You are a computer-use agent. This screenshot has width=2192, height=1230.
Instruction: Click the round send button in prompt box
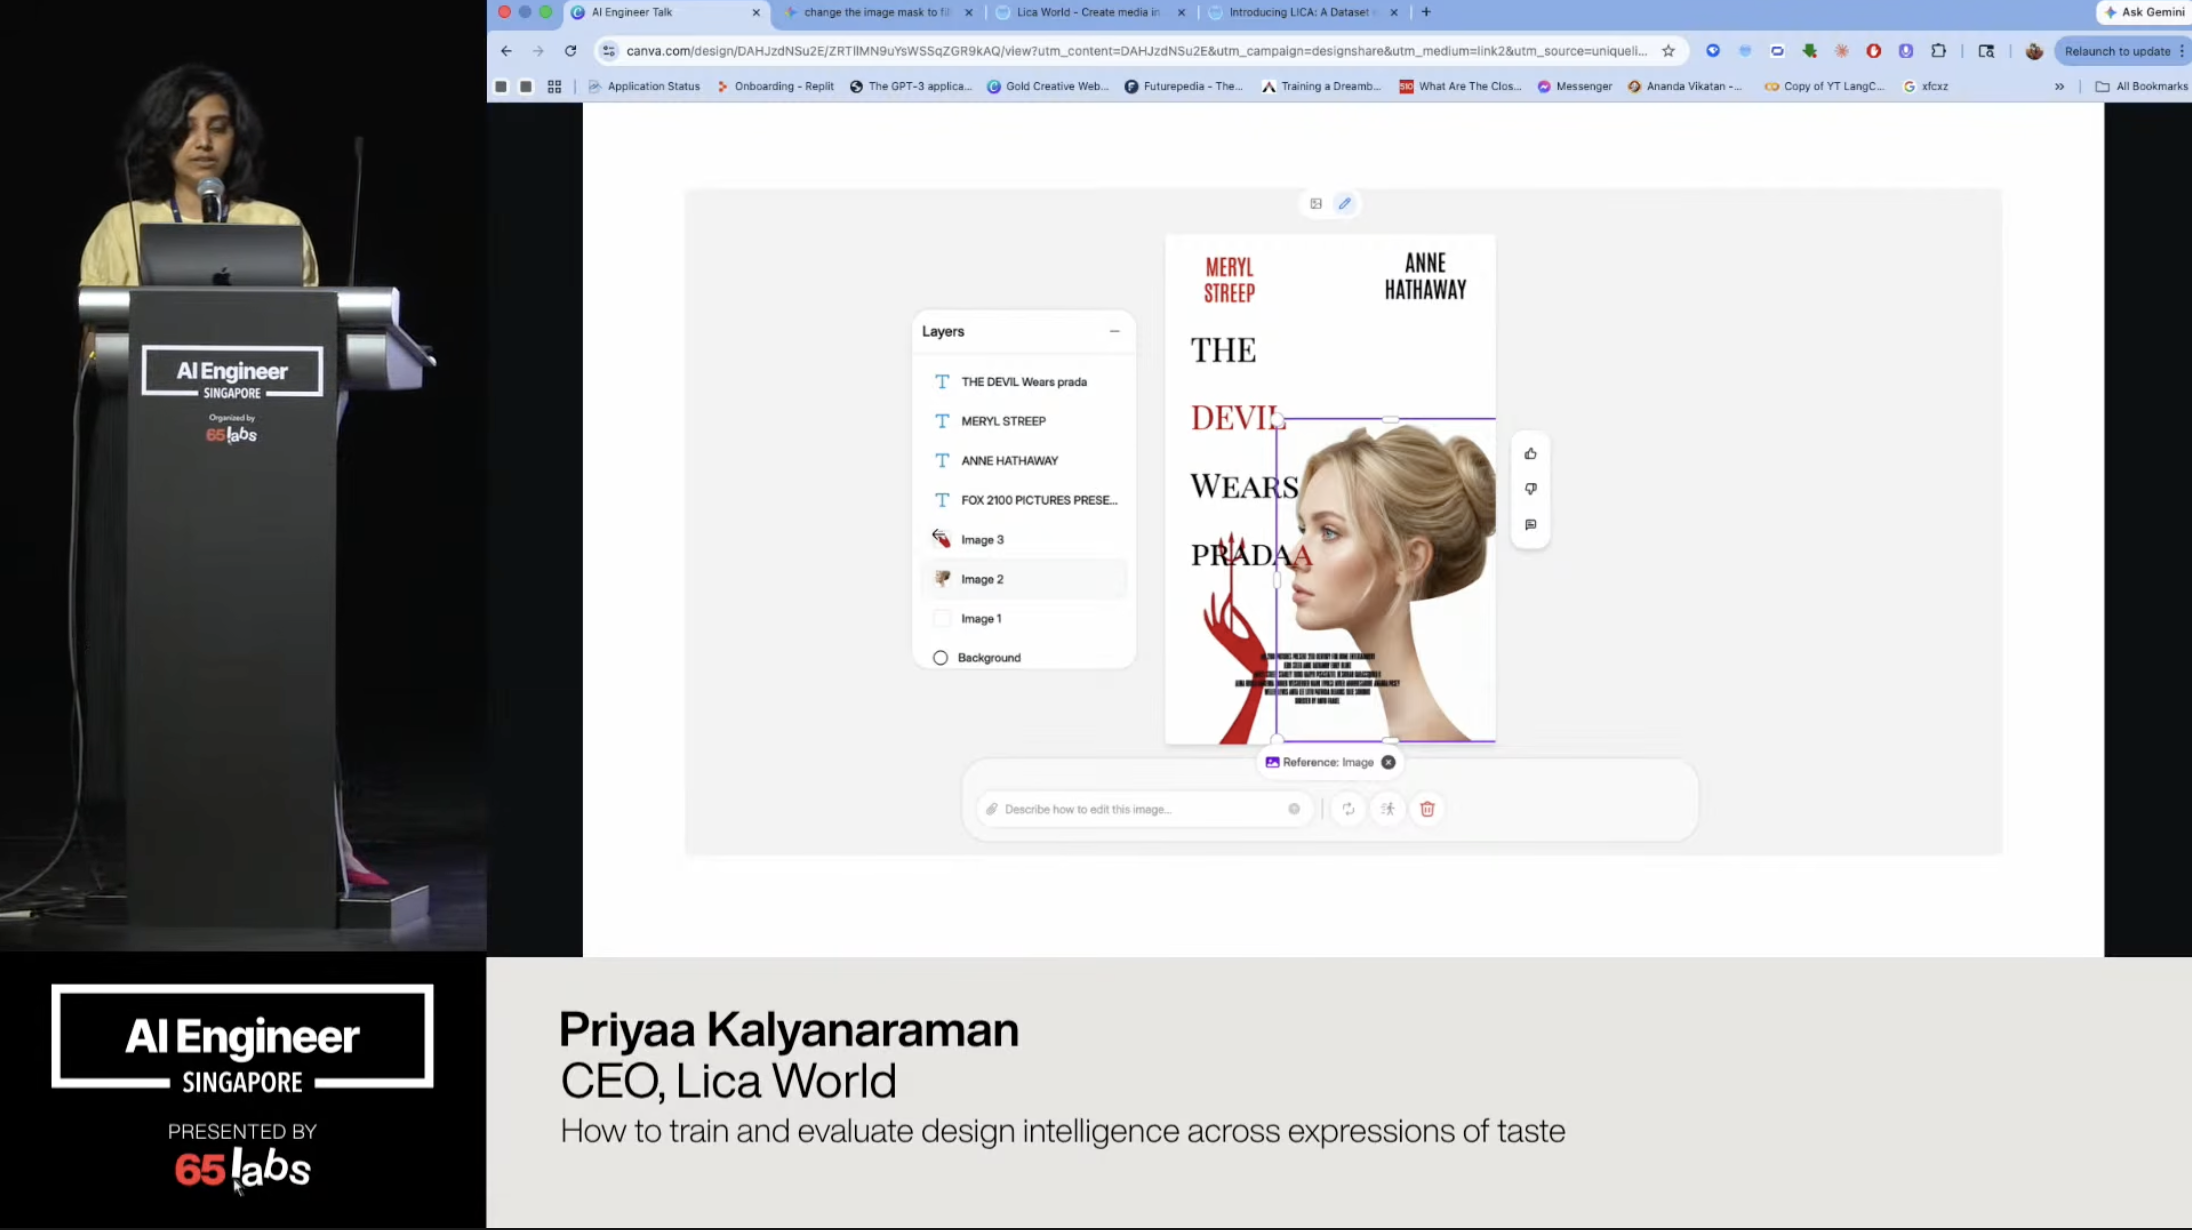1294,809
